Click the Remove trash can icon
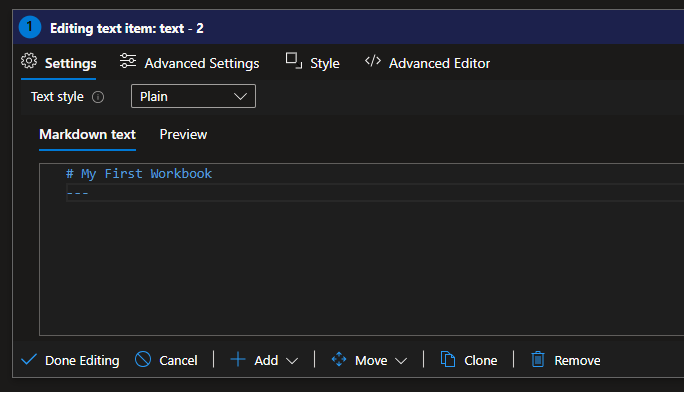This screenshot has width=685, height=395. pyautogui.click(x=538, y=360)
